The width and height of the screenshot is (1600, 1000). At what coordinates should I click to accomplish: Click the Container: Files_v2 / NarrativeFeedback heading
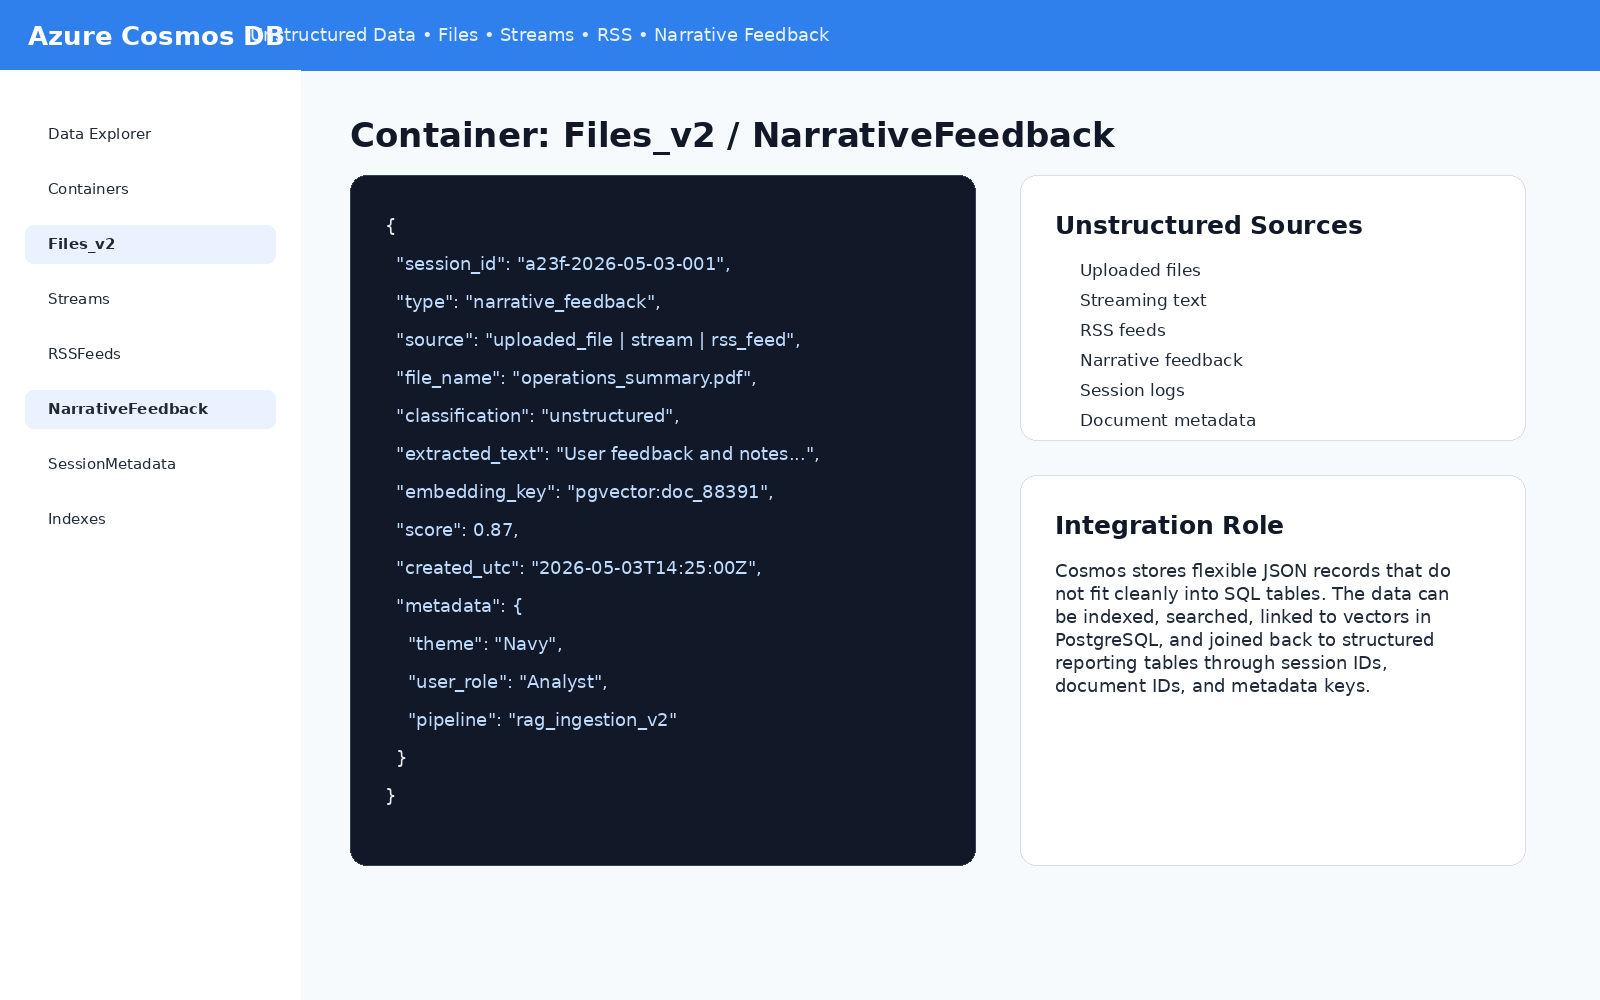(732, 135)
